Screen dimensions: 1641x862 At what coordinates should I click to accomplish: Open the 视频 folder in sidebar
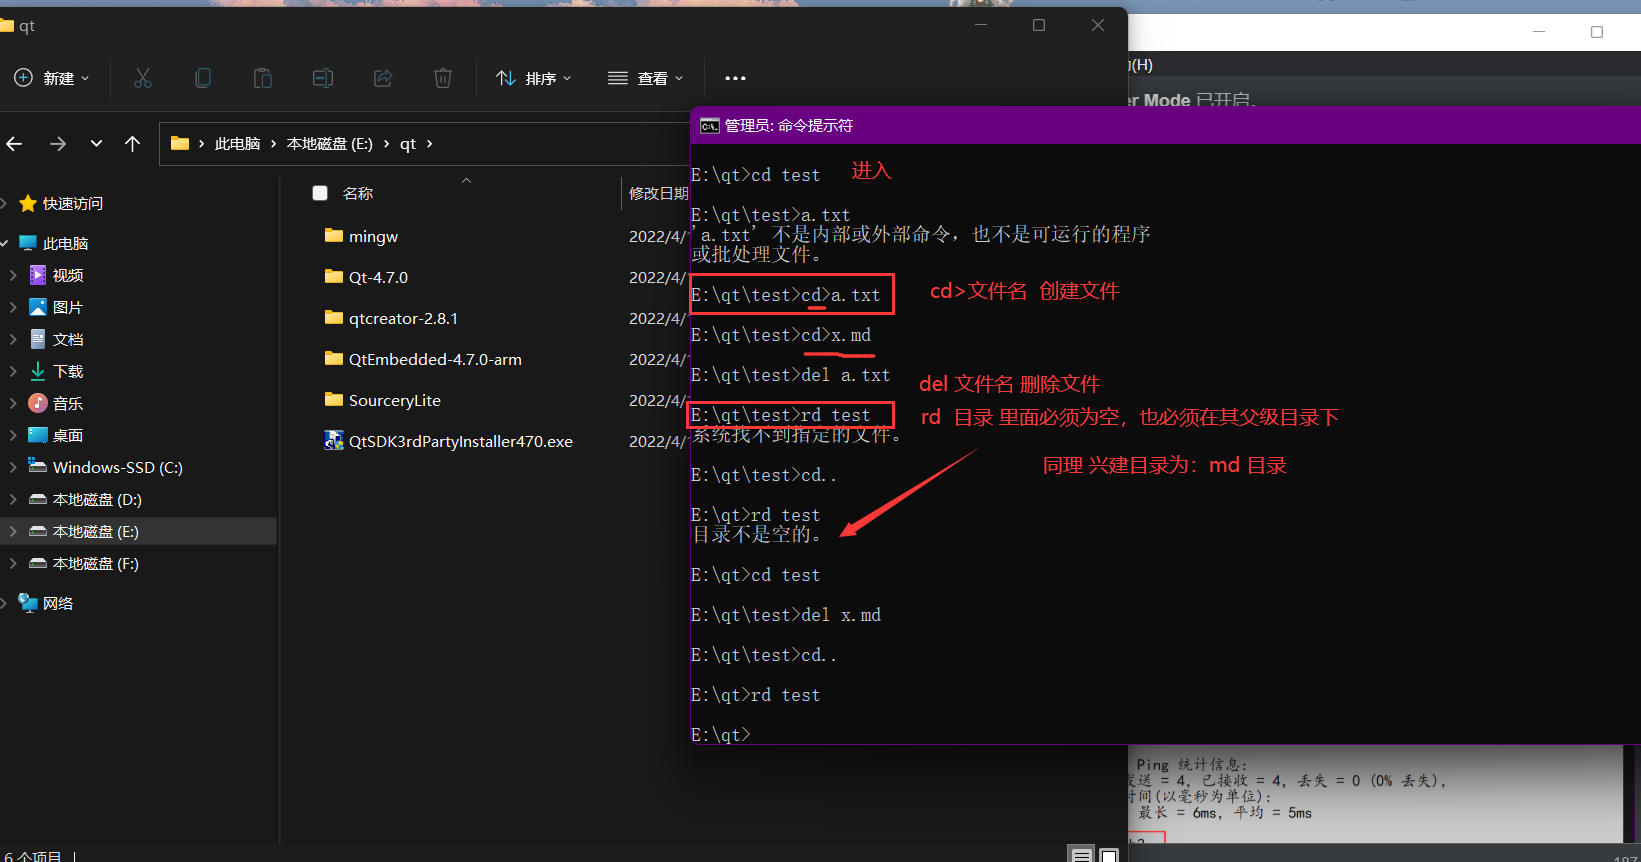[x=68, y=275]
